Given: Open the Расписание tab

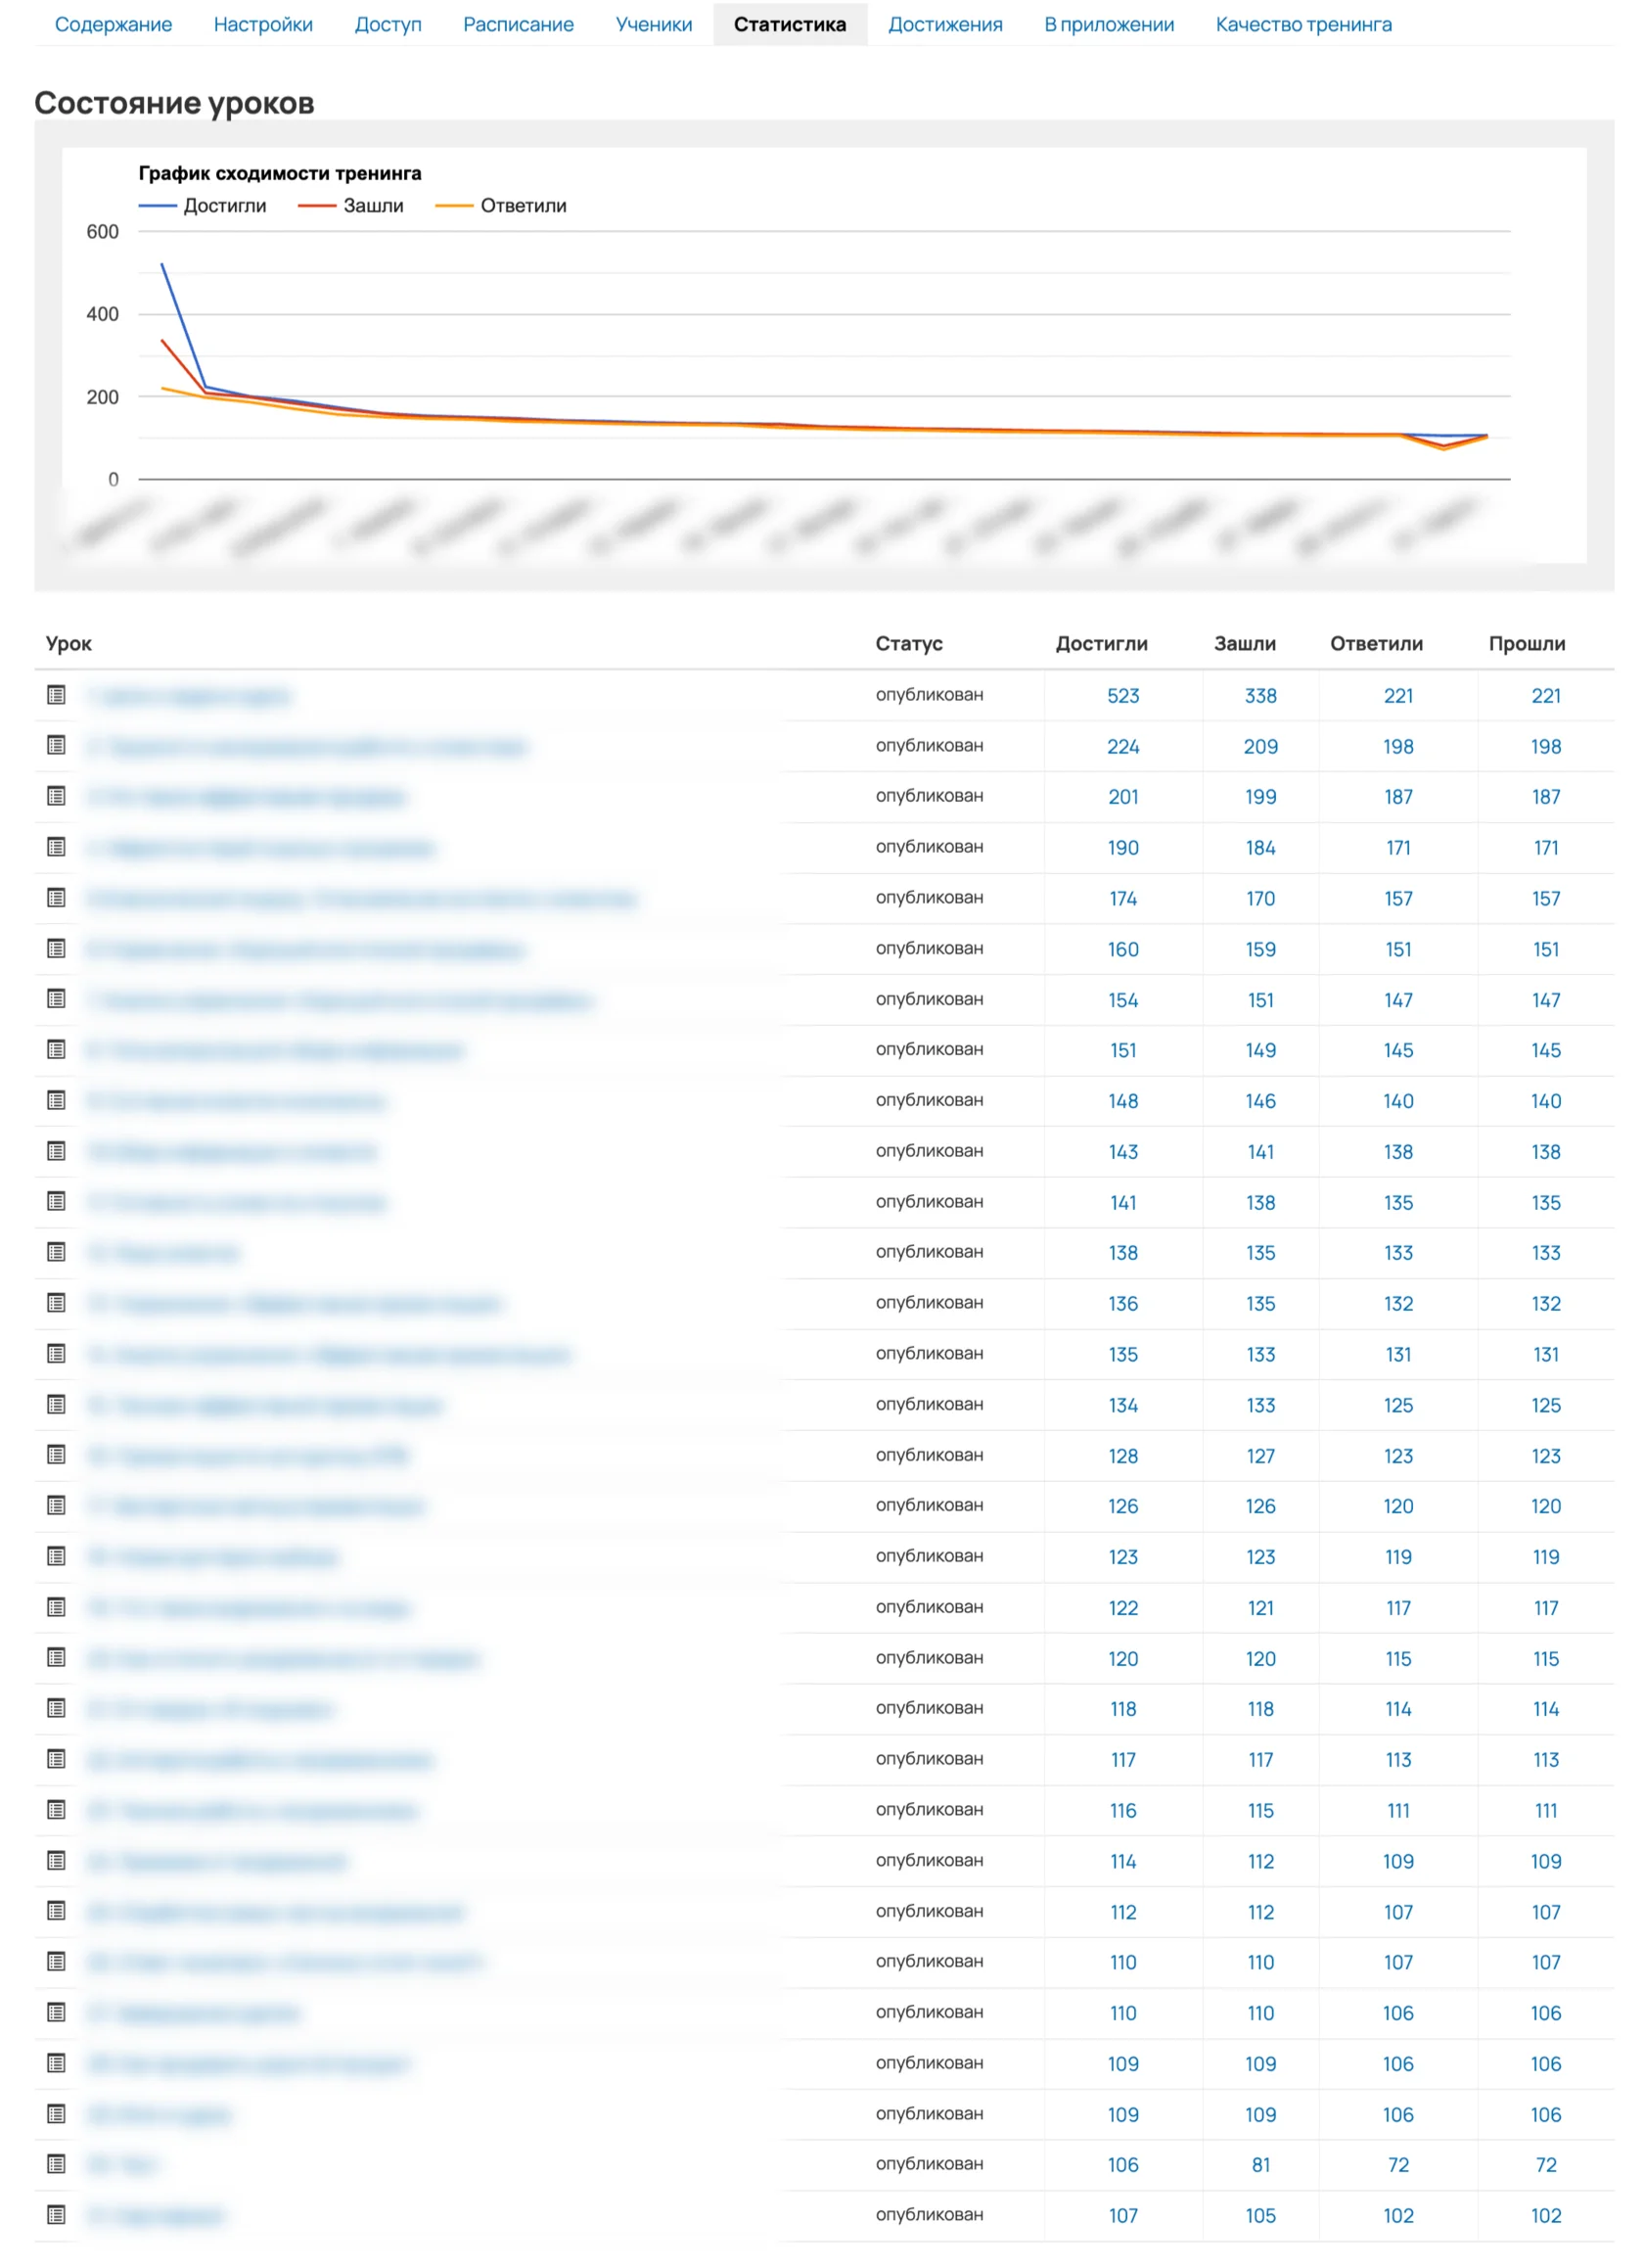Looking at the screenshot, I should click(x=518, y=24).
